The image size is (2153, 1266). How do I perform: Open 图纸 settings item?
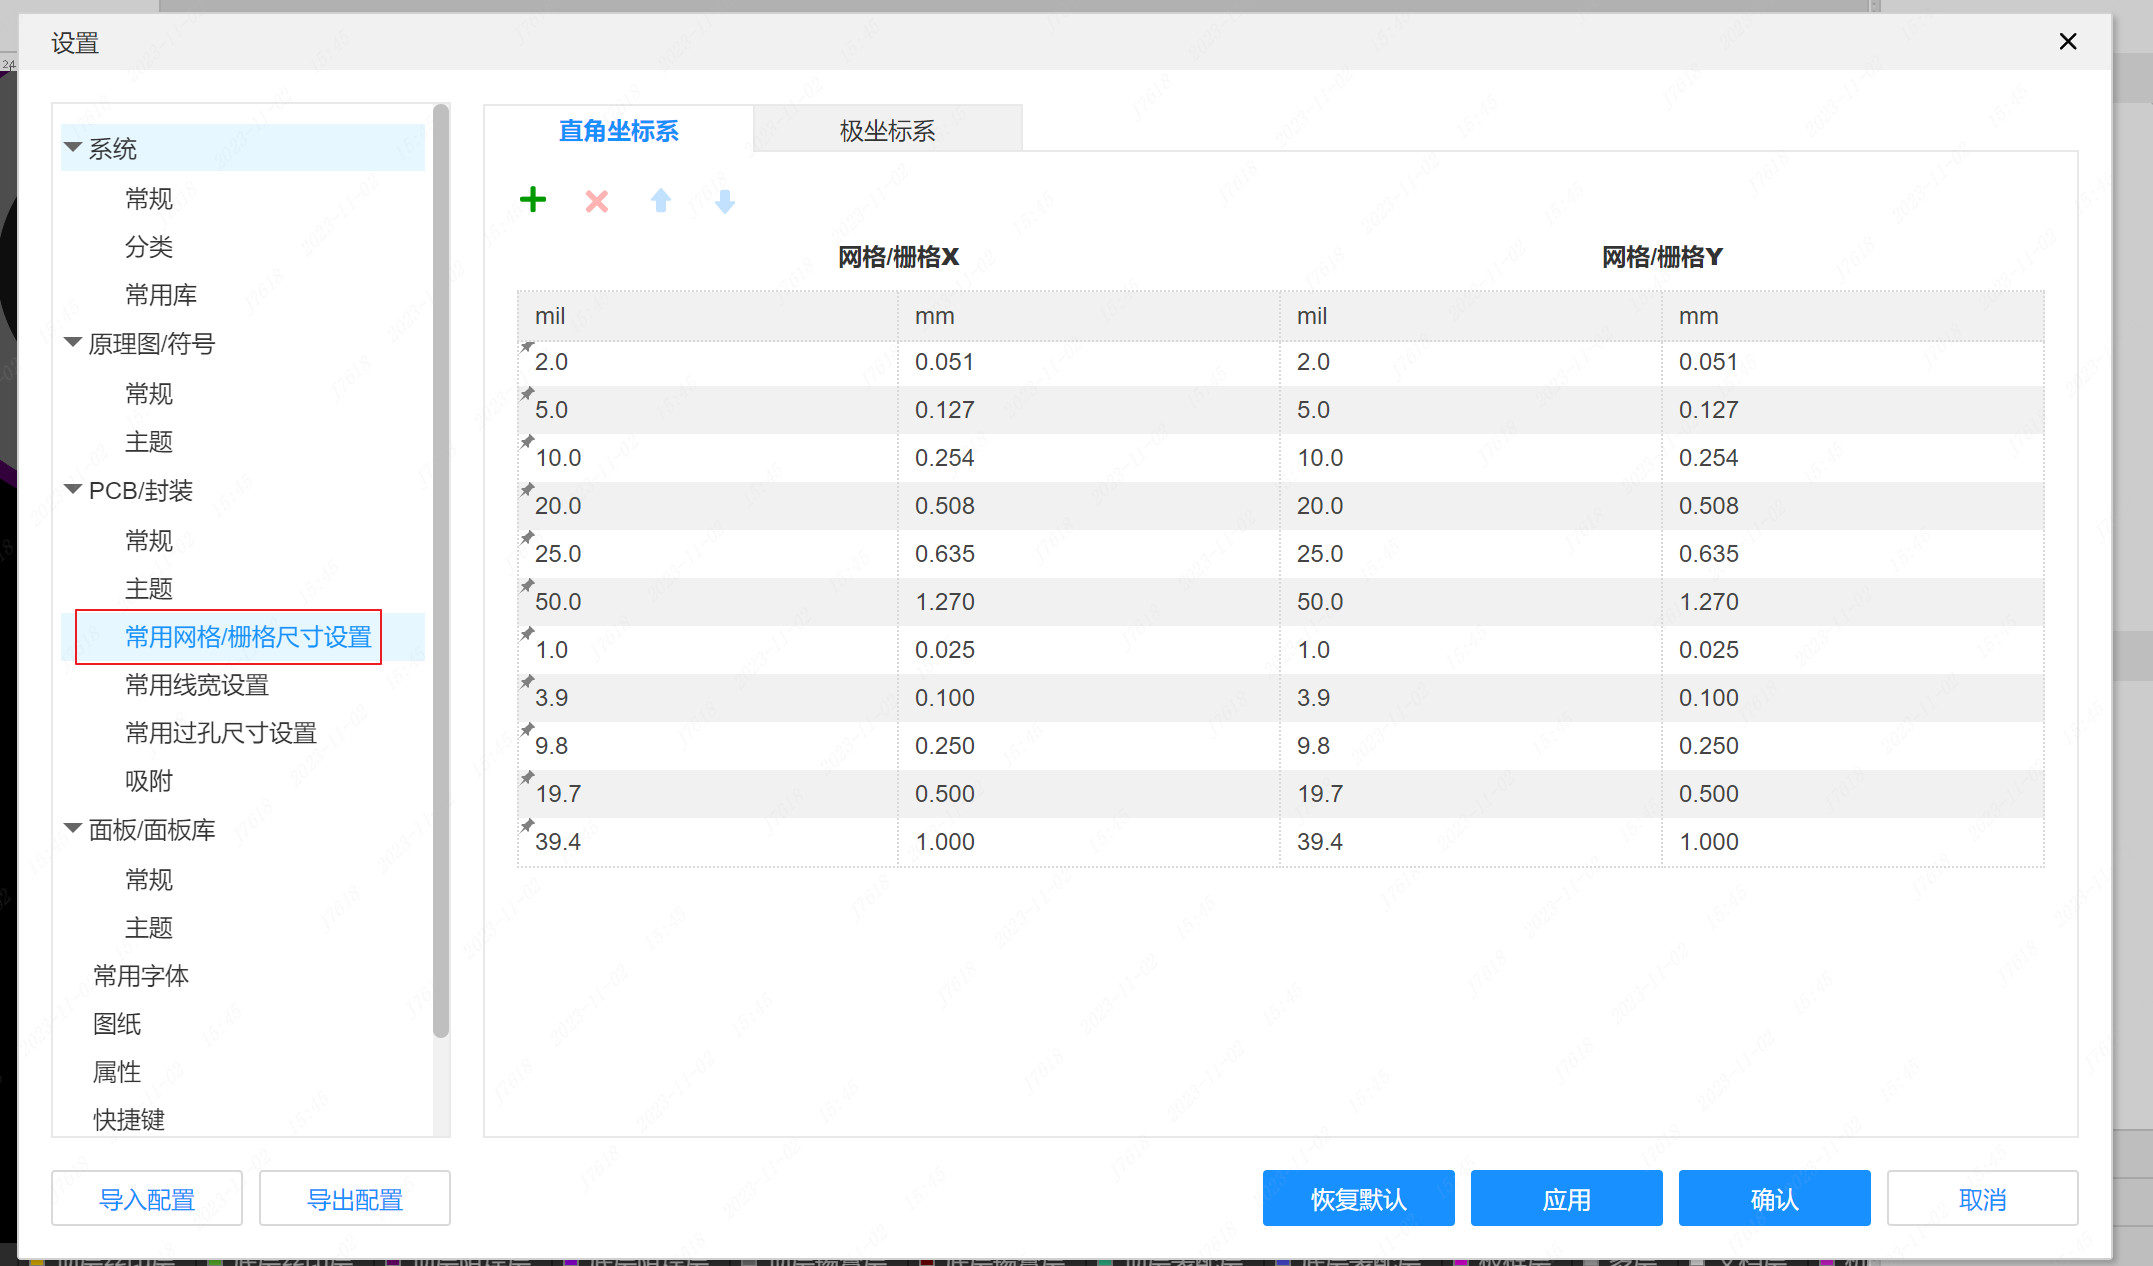[117, 1024]
